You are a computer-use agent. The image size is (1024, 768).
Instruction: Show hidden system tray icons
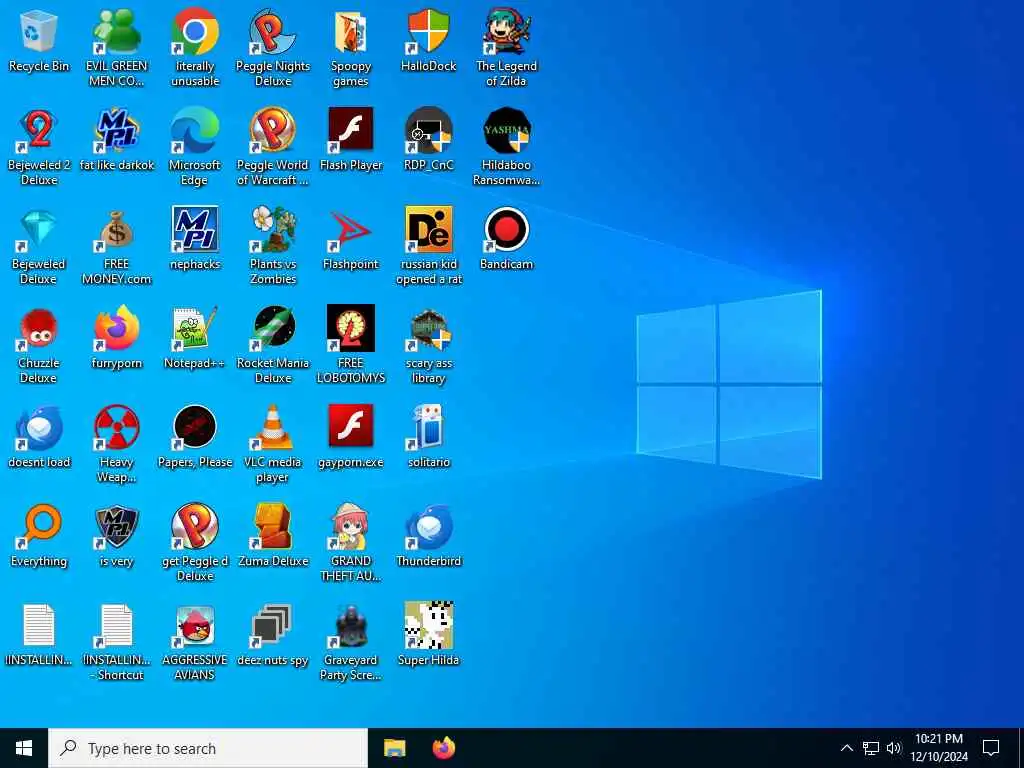tap(846, 748)
